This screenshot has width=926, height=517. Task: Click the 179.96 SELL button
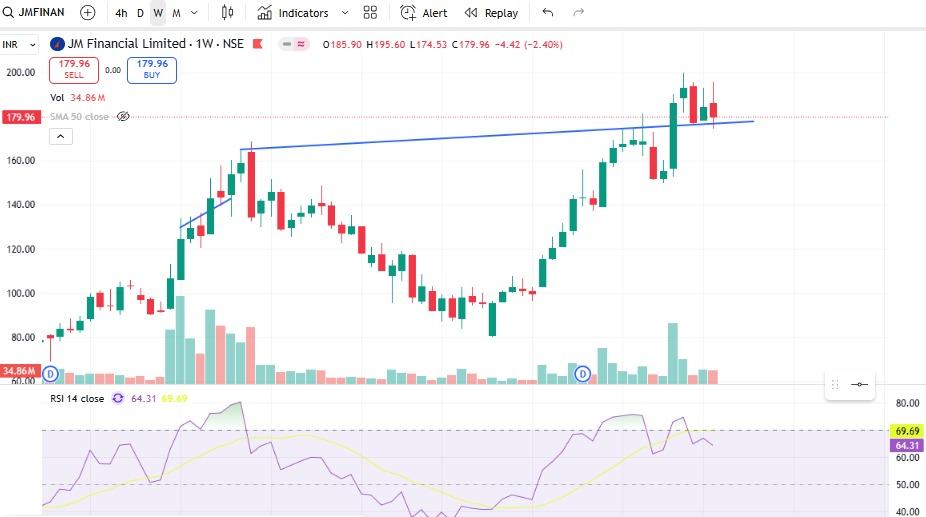[74, 70]
